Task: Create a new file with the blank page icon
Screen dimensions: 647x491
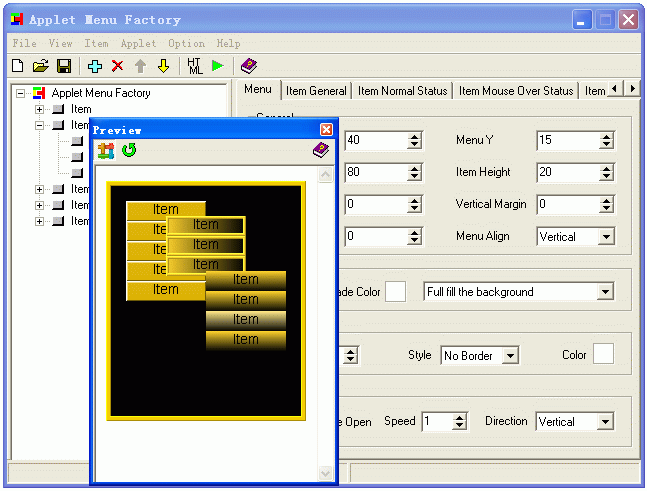Action: point(18,66)
